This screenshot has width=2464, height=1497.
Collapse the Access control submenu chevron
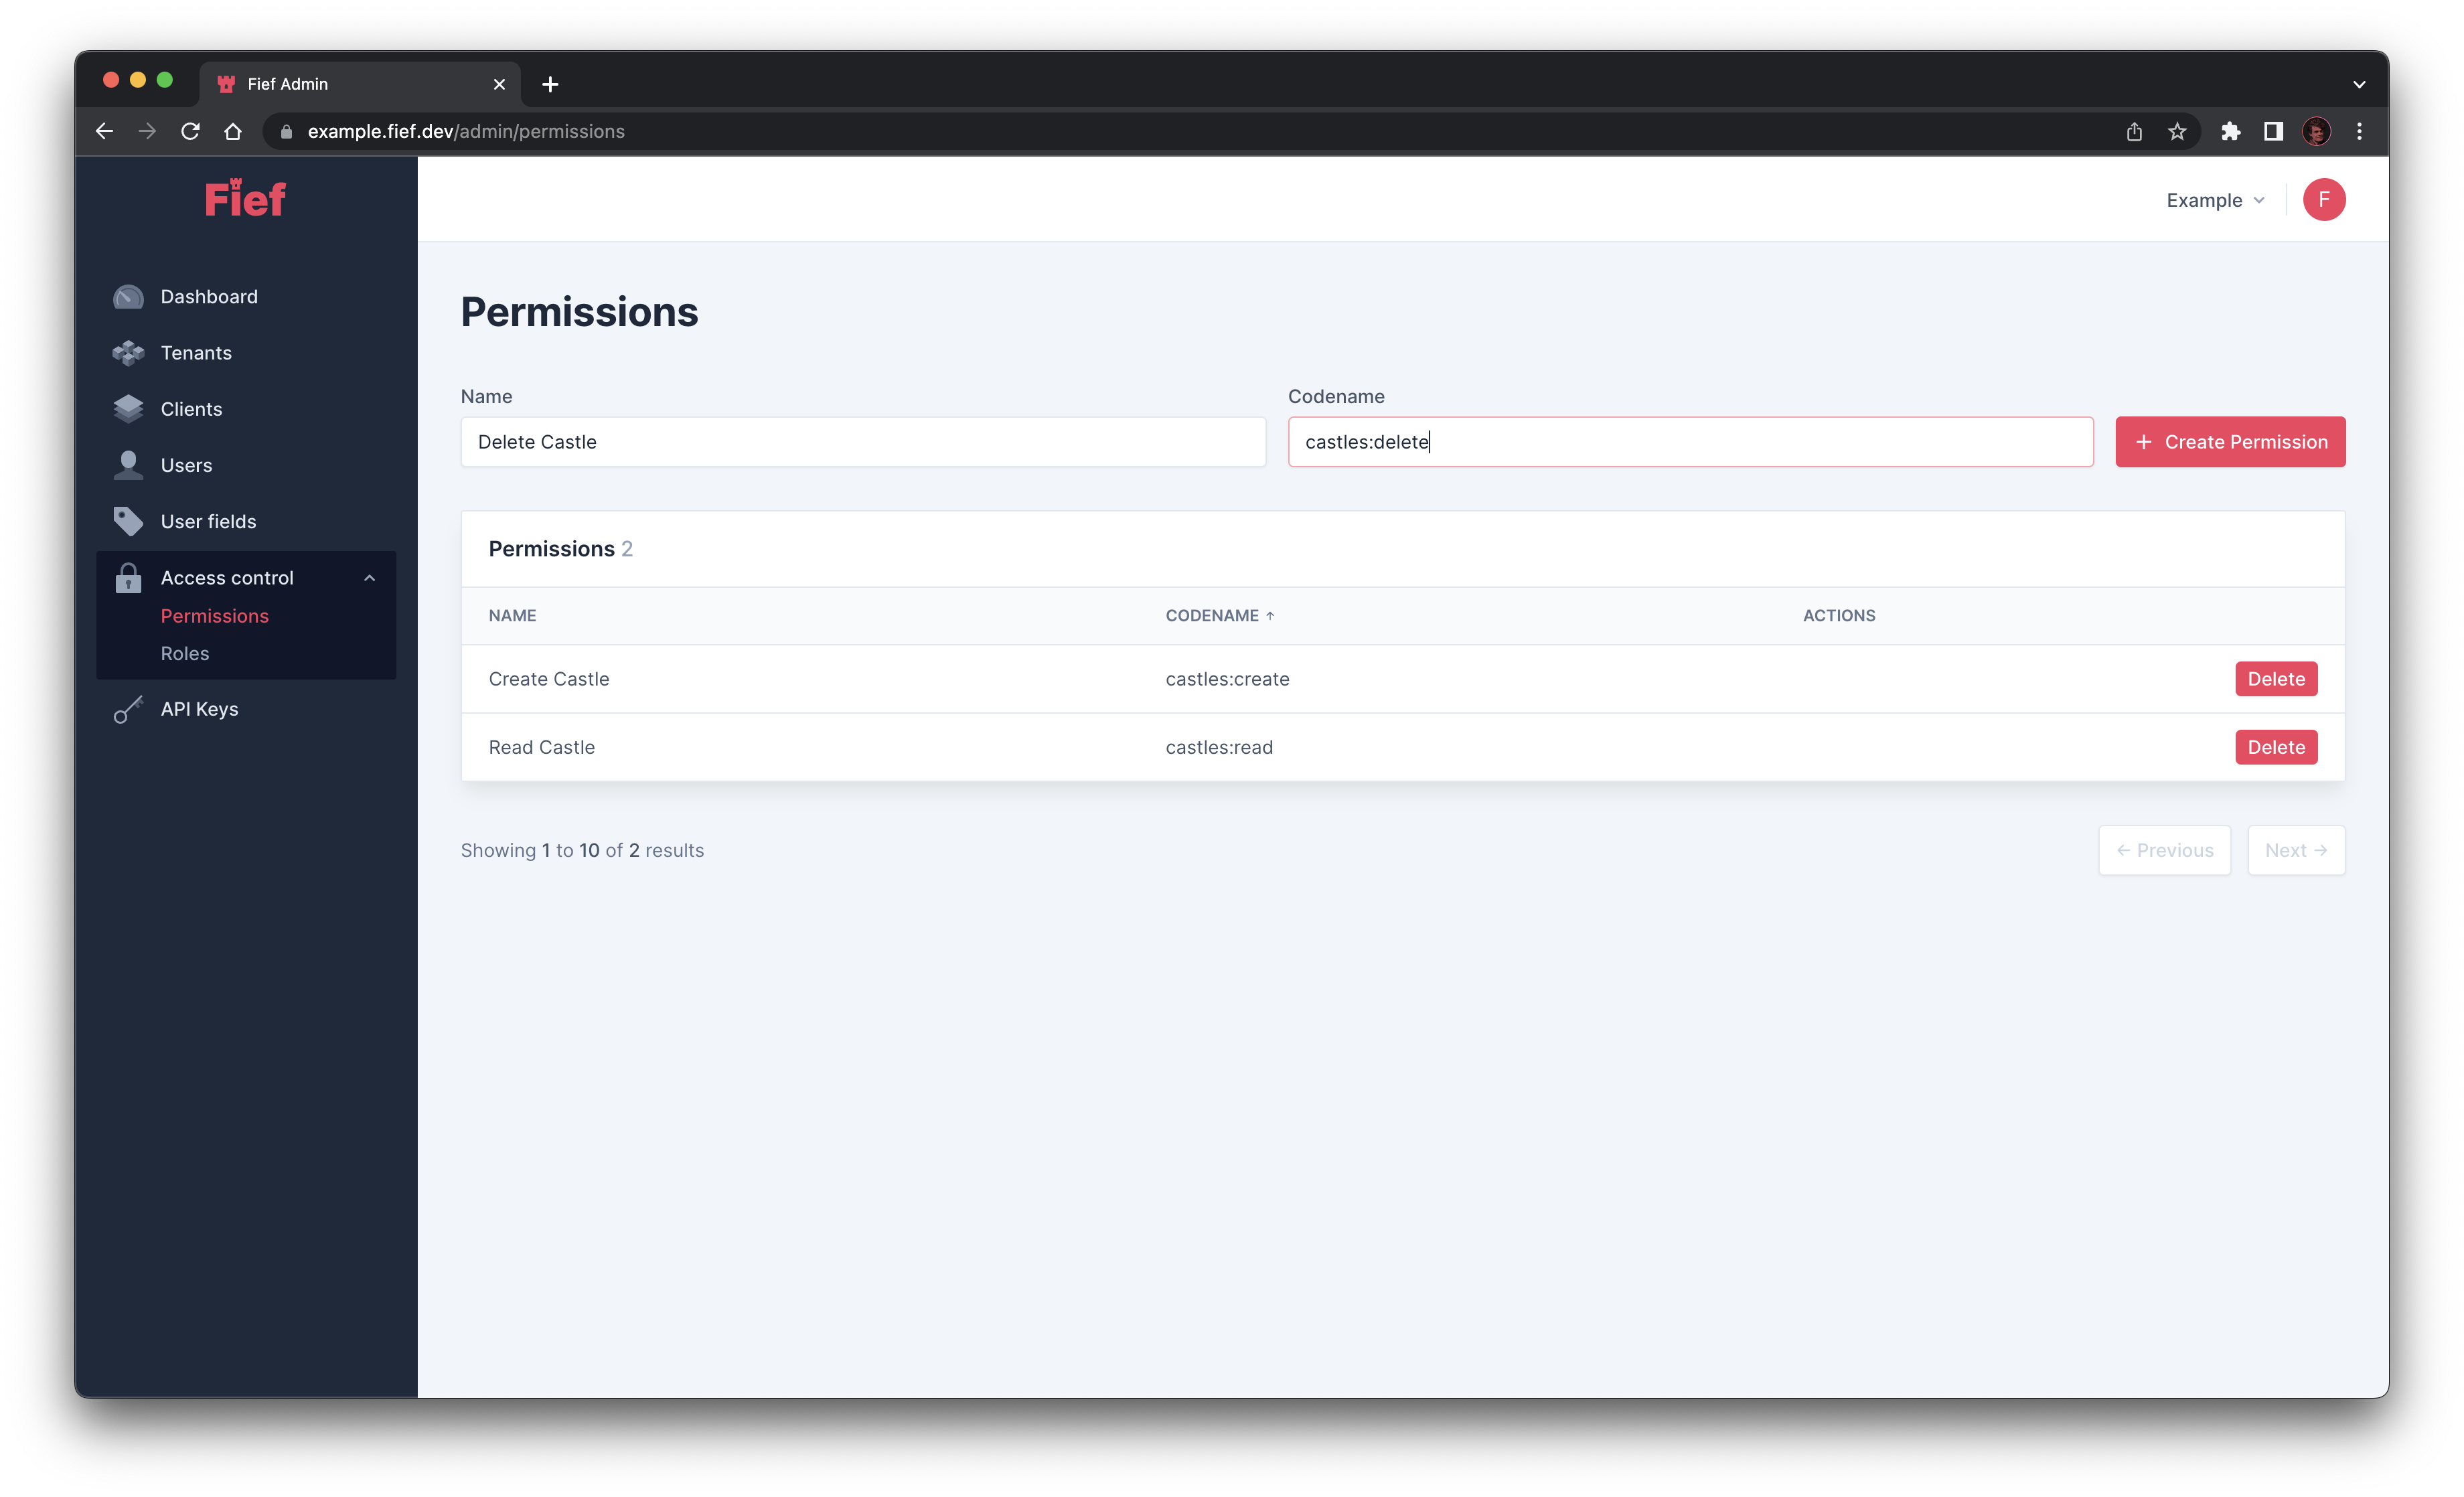369,577
